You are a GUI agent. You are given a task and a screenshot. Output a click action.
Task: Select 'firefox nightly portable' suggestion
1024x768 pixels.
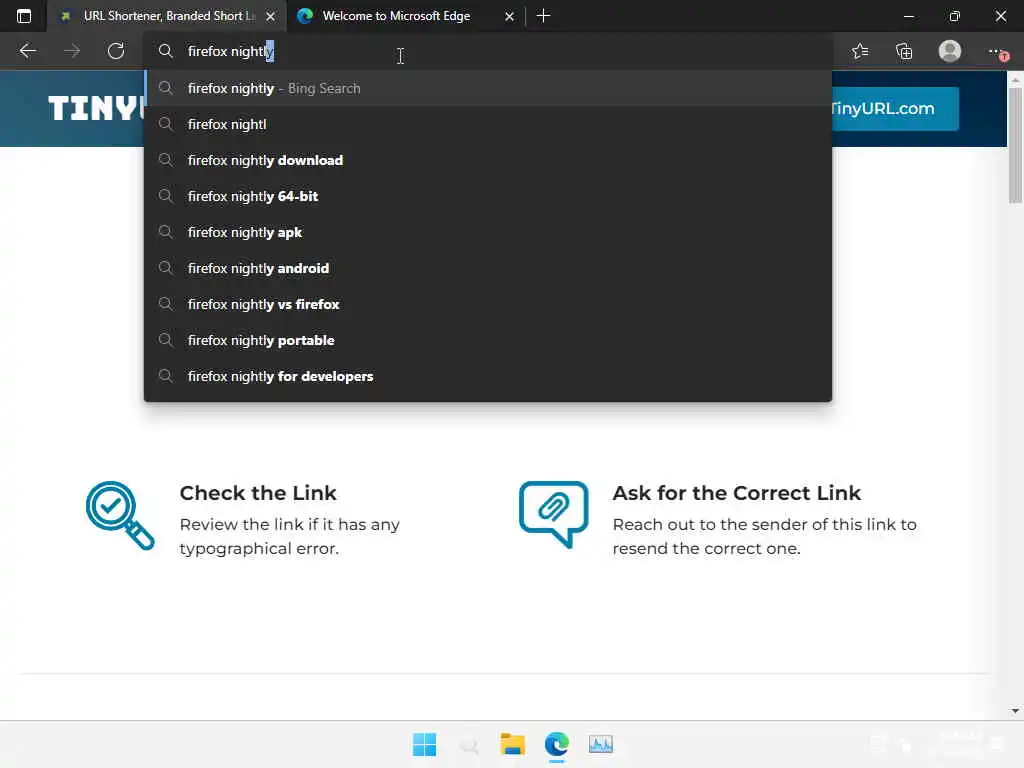point(488,340)
